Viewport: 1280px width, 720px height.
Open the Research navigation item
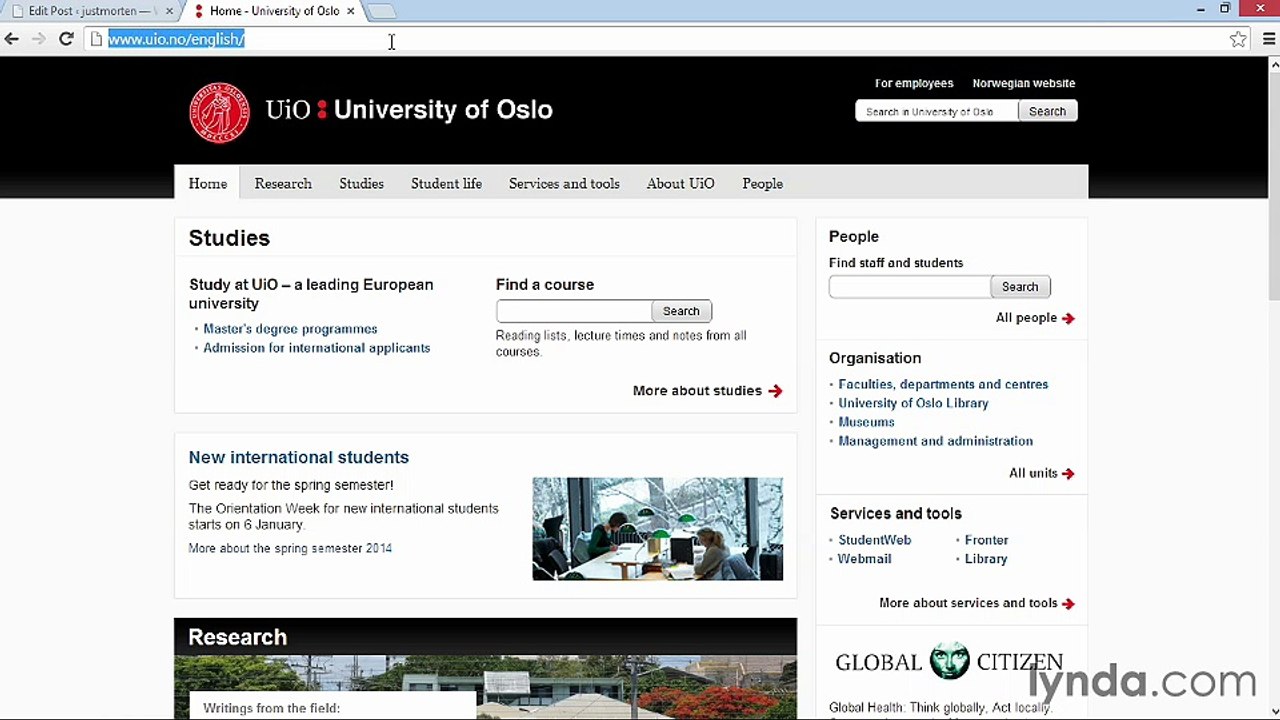(x=283, y=184)
